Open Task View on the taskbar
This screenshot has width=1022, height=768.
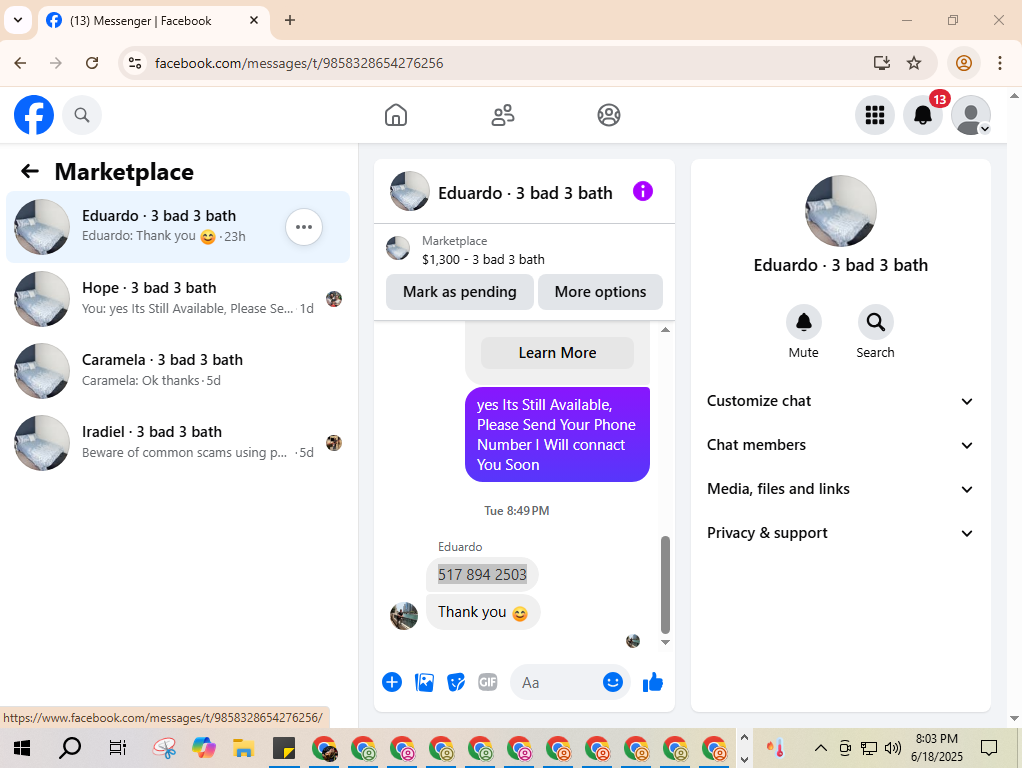click(117, 748)
